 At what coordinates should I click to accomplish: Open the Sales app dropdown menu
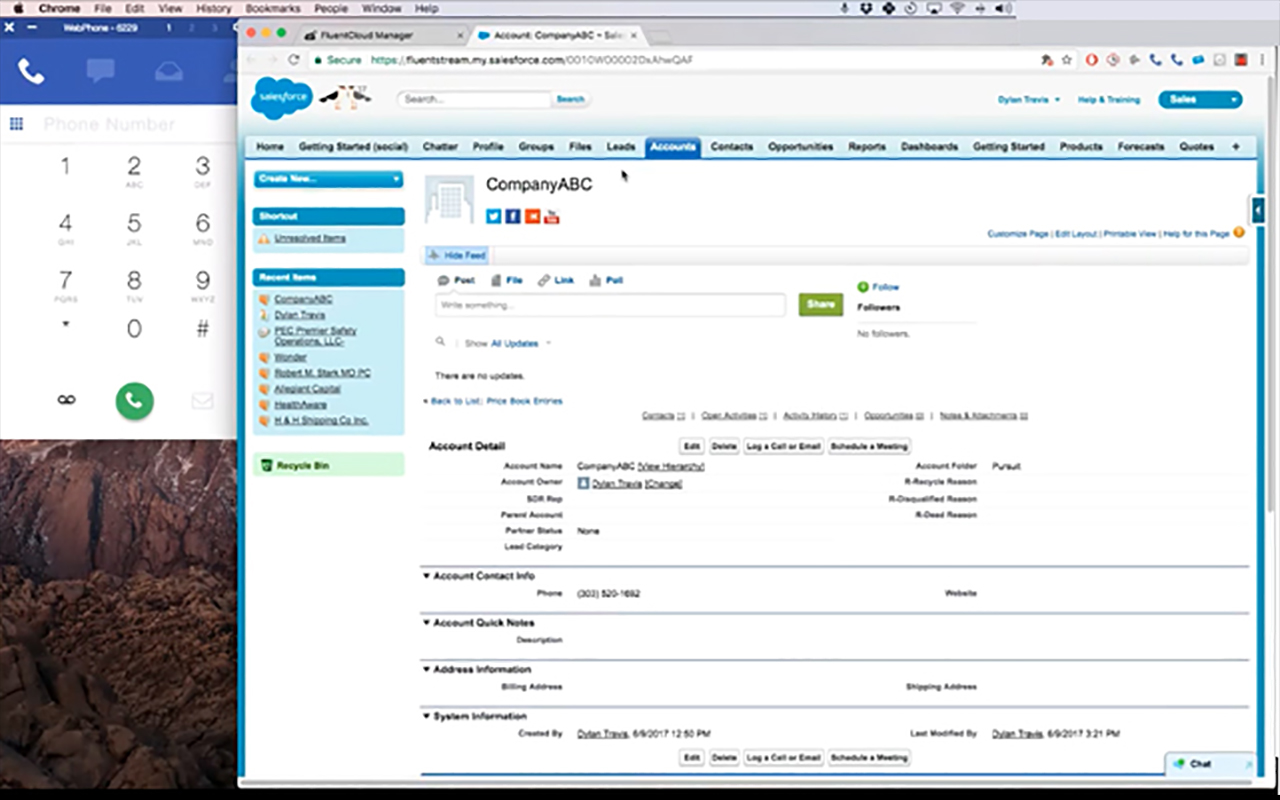click(x=1200, y=99)
